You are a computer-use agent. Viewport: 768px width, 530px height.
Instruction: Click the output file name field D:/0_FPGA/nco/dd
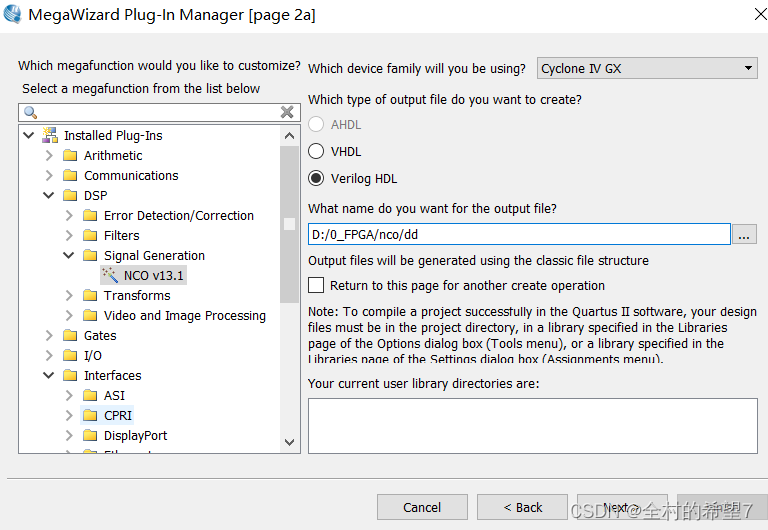point(519,234)
